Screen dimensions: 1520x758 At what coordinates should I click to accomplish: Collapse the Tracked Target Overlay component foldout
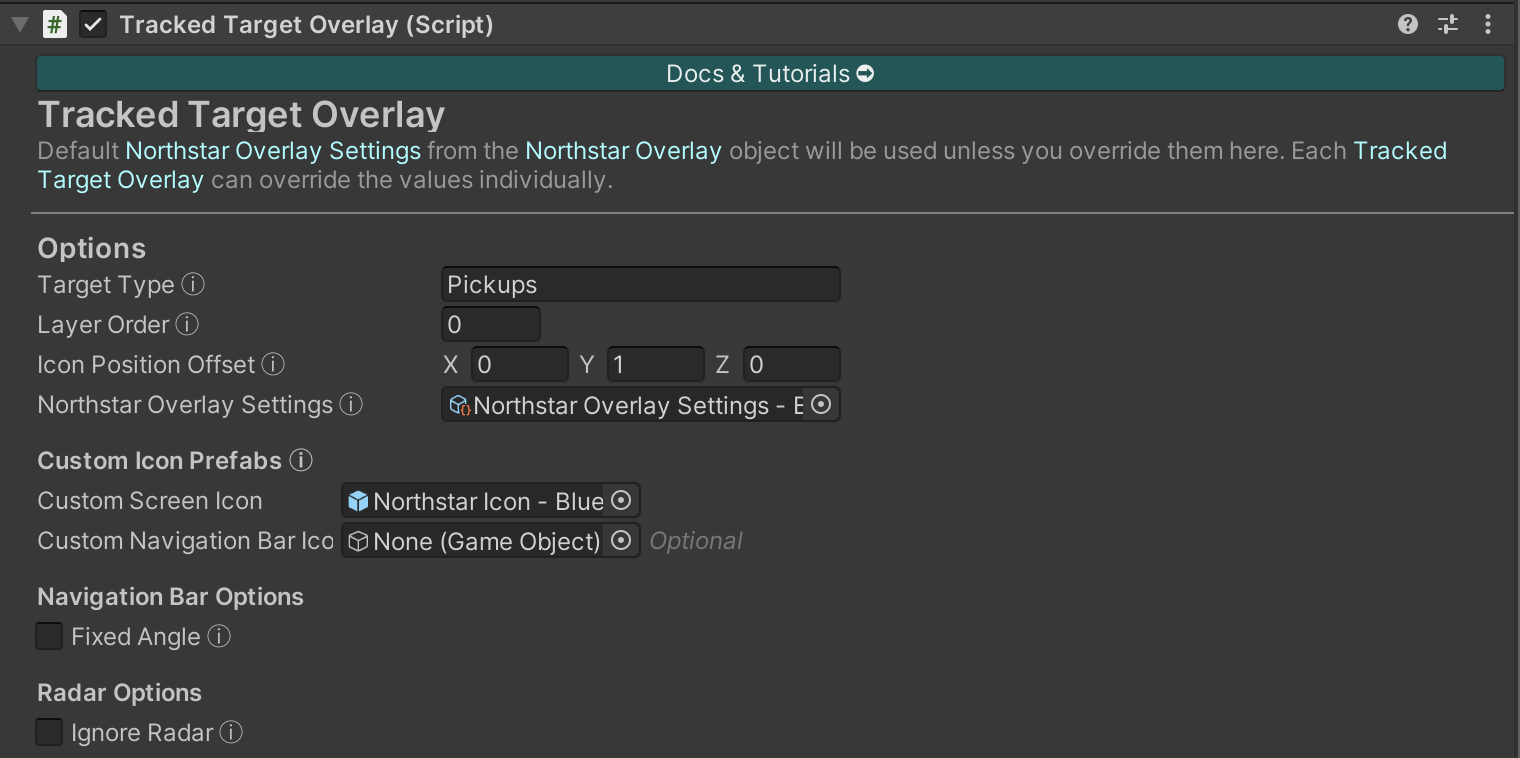tap(19, 25)
